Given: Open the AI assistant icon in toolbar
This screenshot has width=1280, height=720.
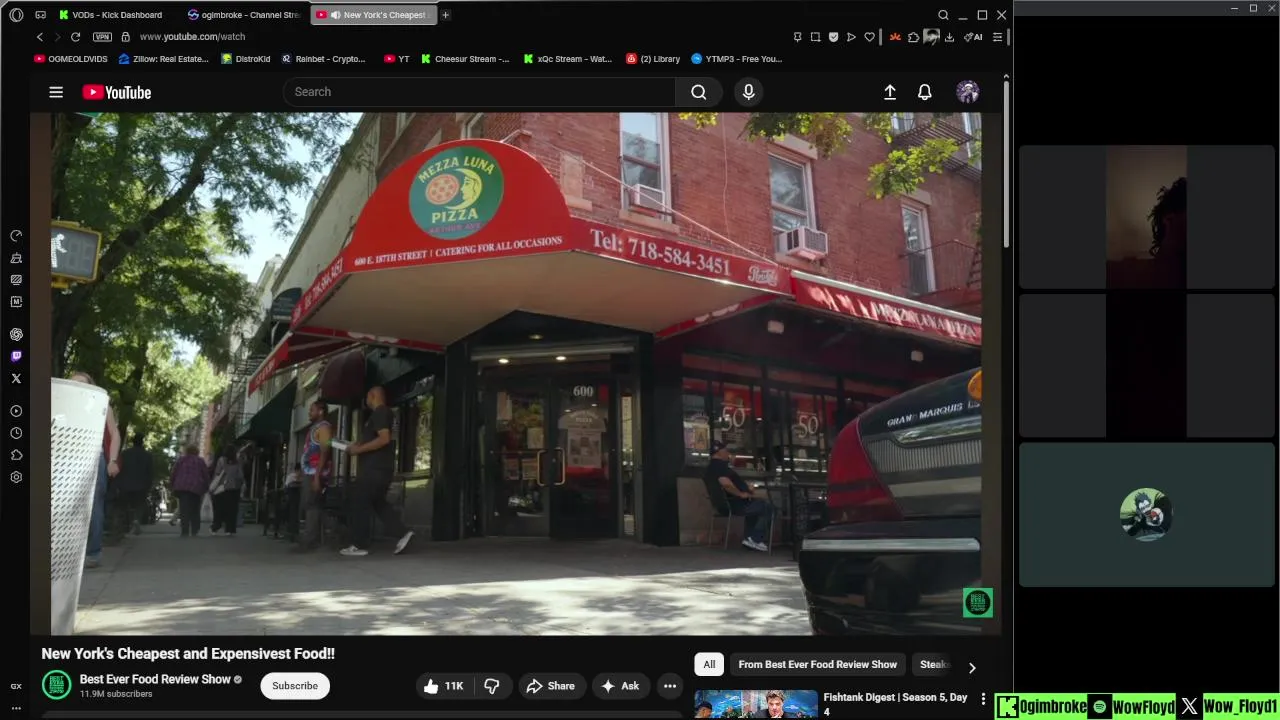Looking at the screenshot, I should coord(973,37).
